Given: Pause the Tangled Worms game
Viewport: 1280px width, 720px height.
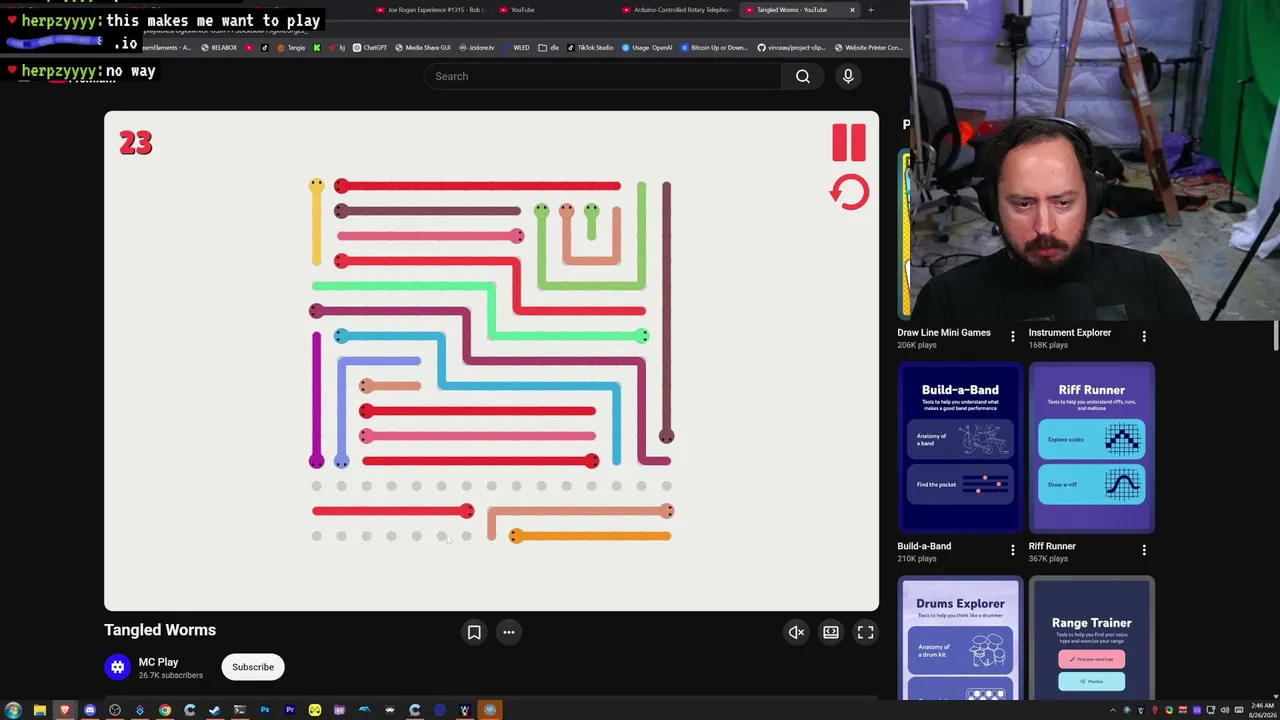Looking at the screenshot, I should [x=849, y=143].
